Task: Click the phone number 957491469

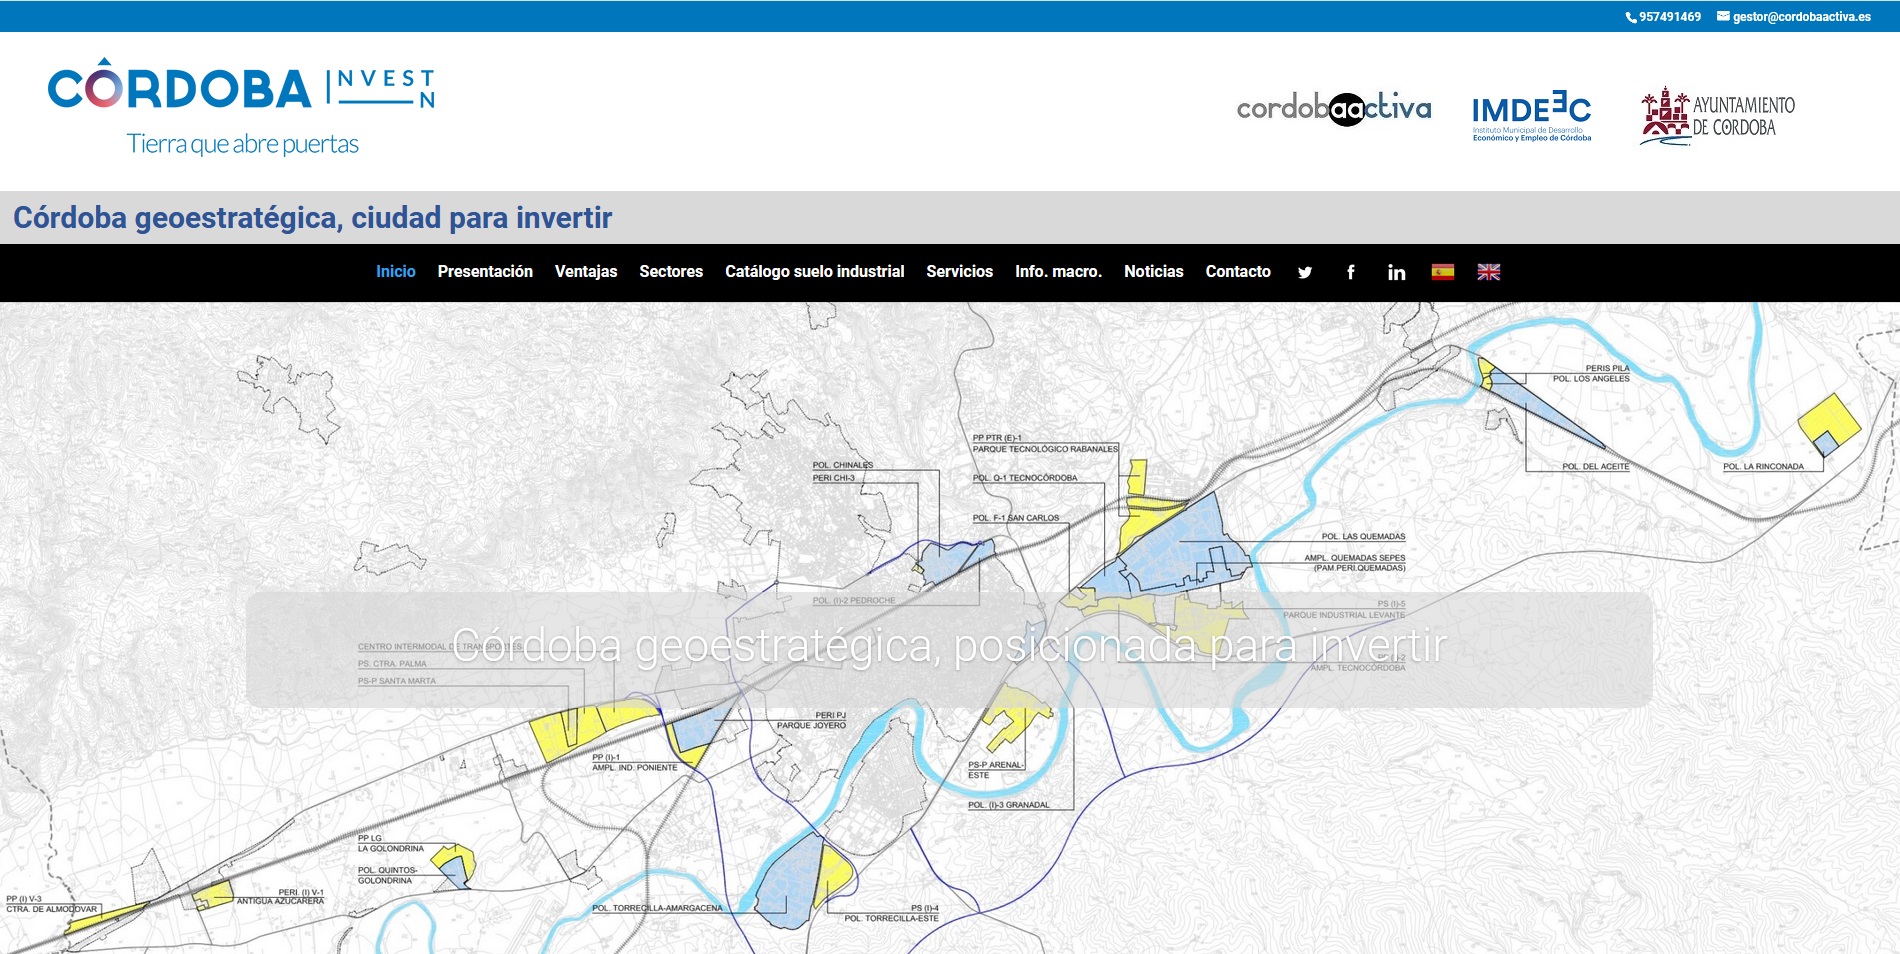Action: click(x=1669, y=17)
